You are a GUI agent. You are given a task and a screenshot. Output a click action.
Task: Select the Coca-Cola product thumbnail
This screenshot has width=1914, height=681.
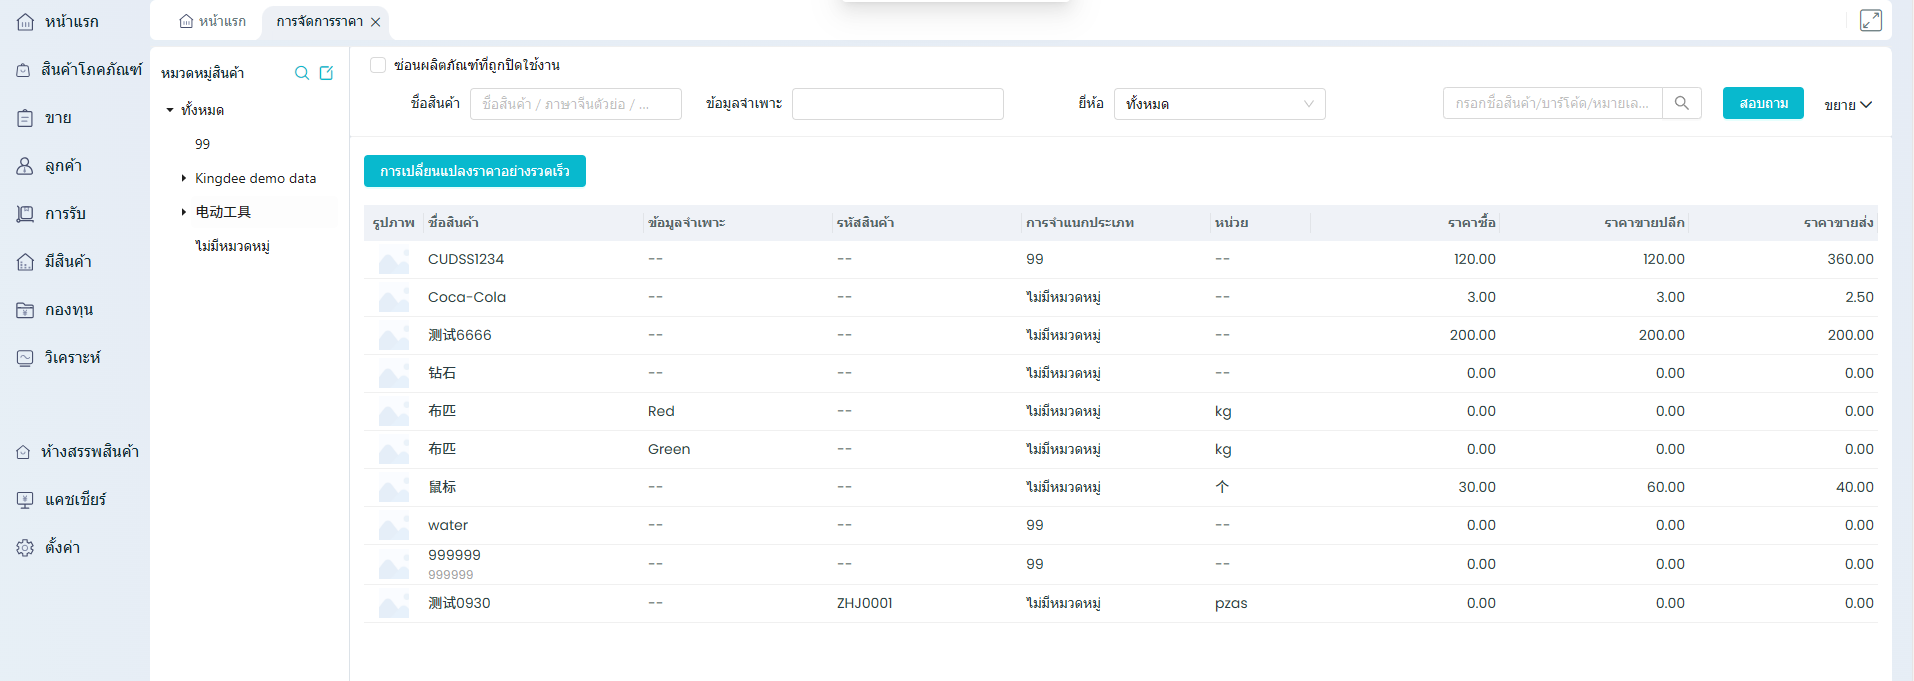pyautogui.click(x=393, y=298)
